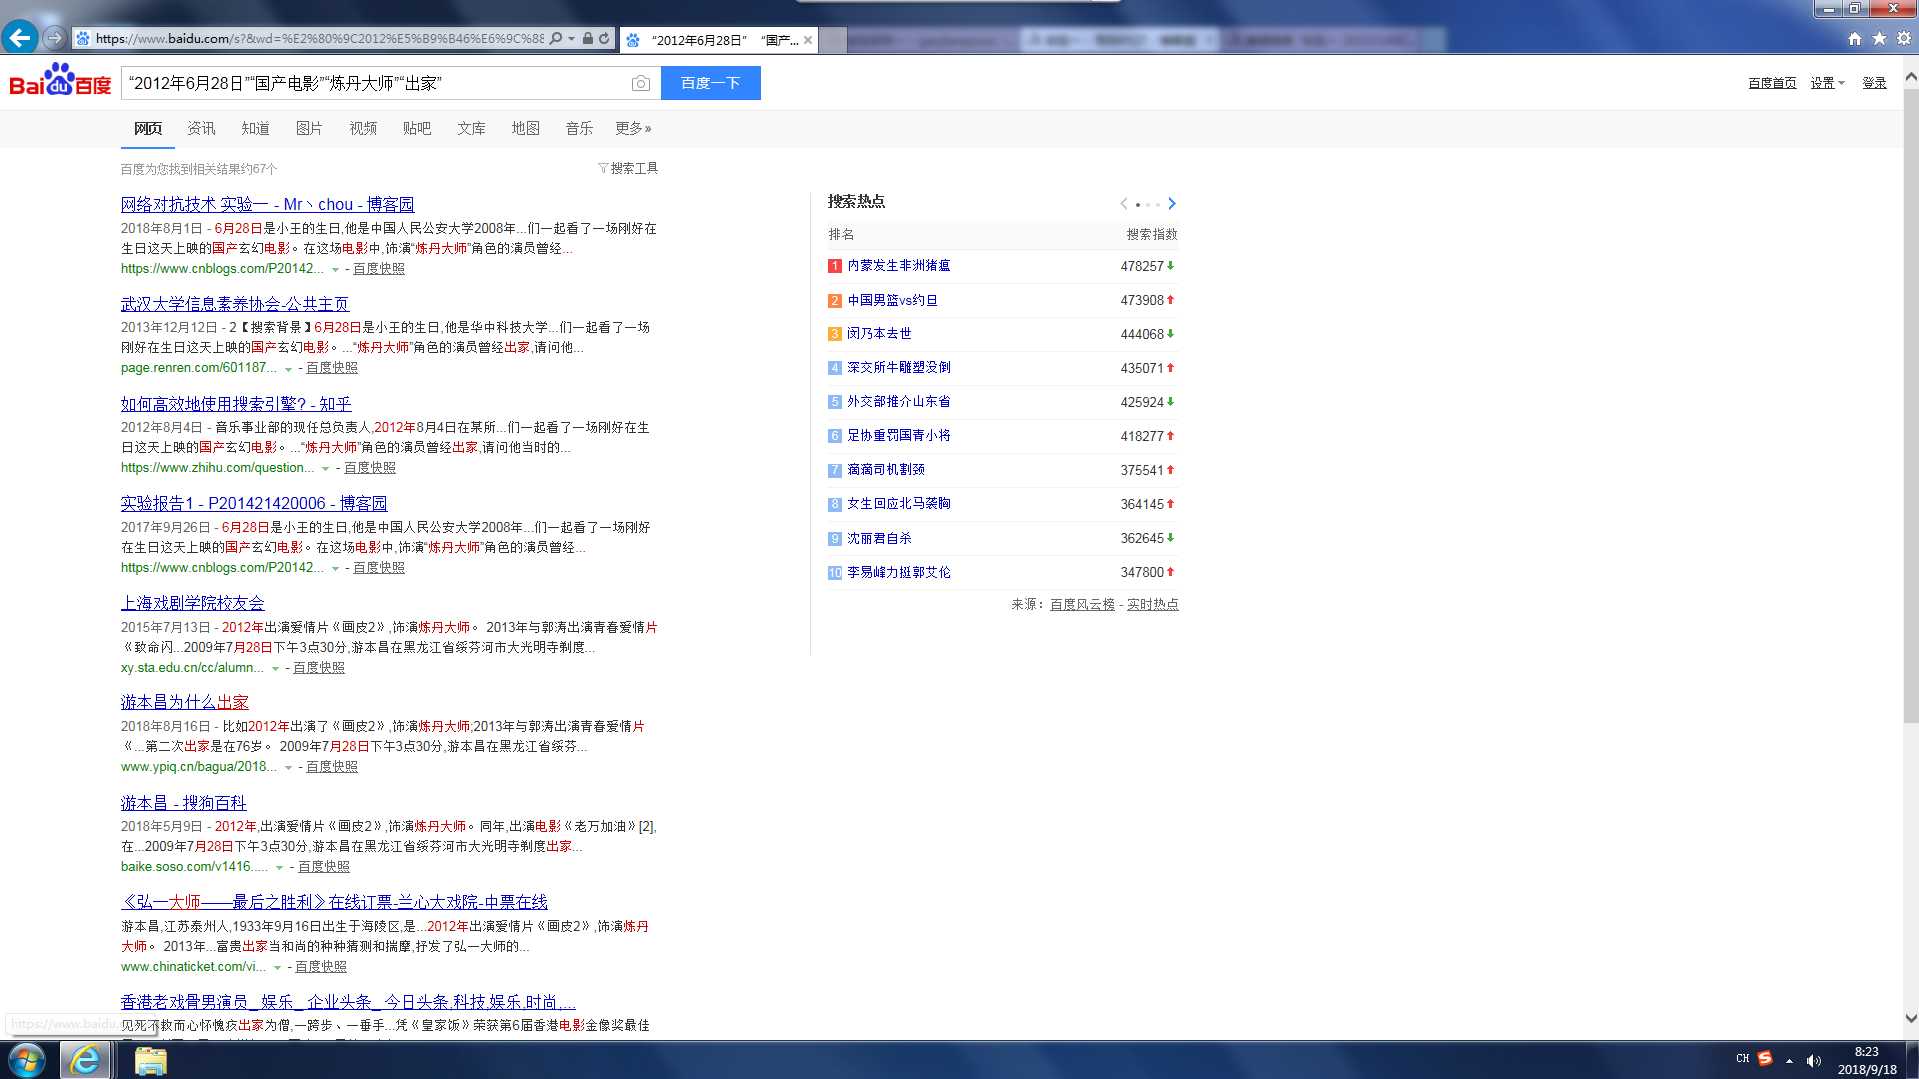Open the browser tools gear icon

pyautogui.click(x=1904, y=38)
